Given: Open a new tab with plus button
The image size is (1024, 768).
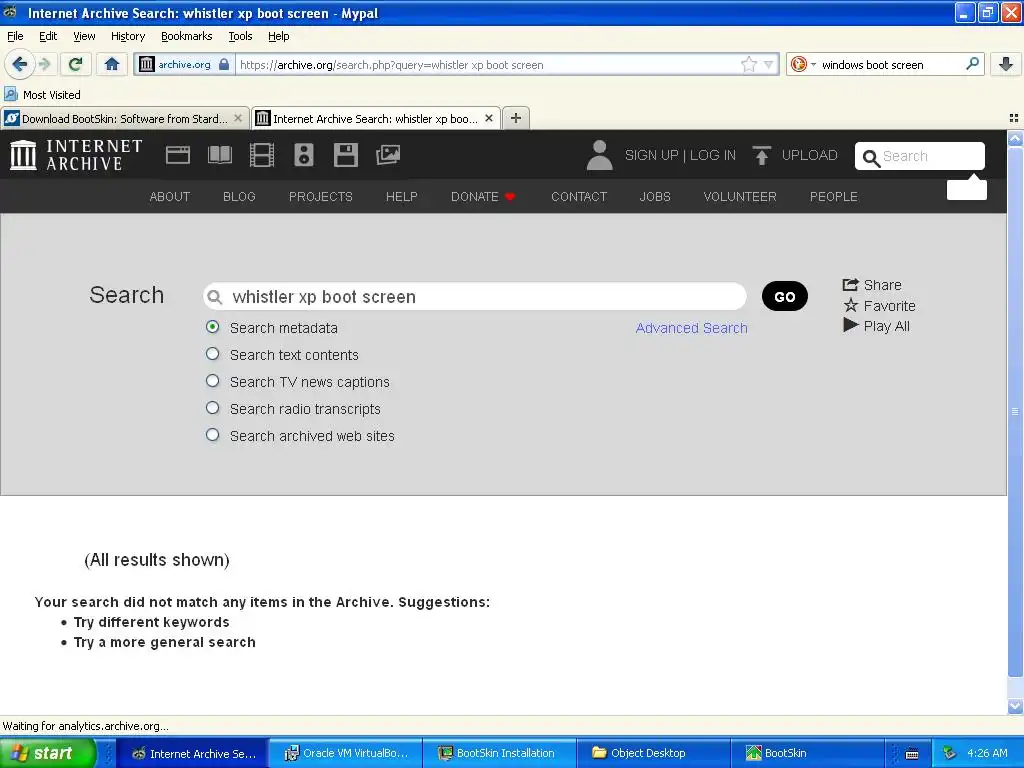Looking at the screenshot, I should [x=515, y=118].
